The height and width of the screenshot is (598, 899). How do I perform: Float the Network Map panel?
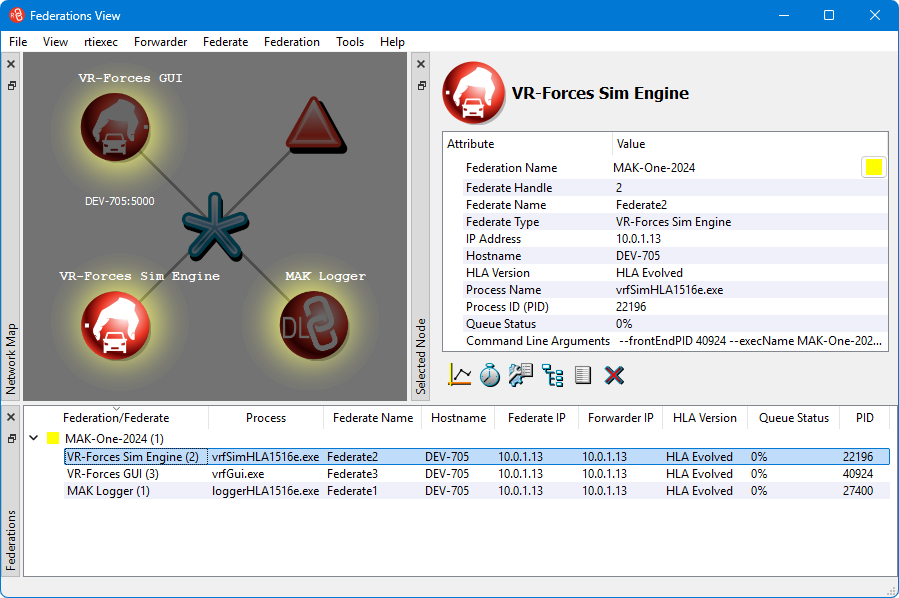tap(11, 86)
